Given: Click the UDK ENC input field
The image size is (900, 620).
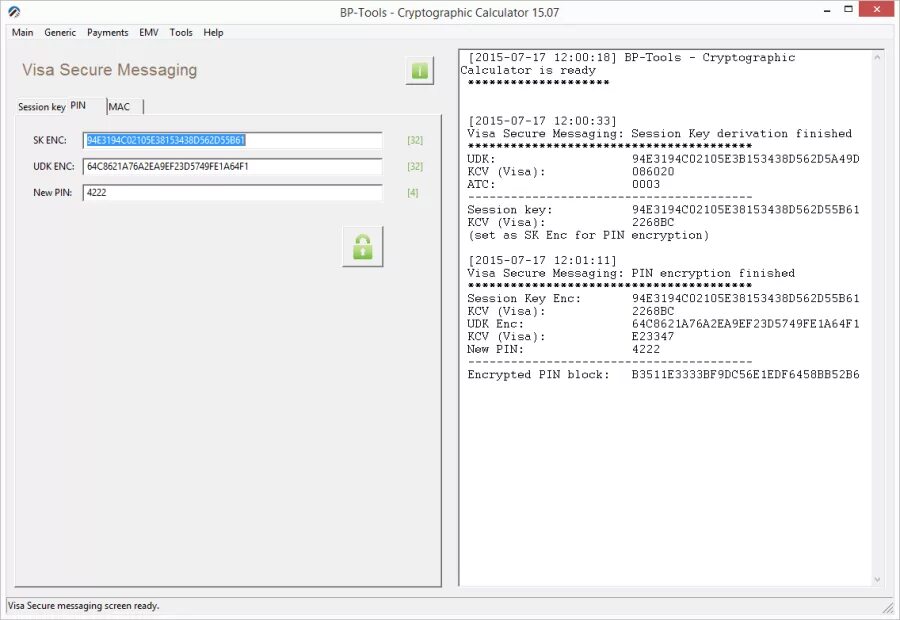Looking at the screenshot, I should click(x=232, y=166).
